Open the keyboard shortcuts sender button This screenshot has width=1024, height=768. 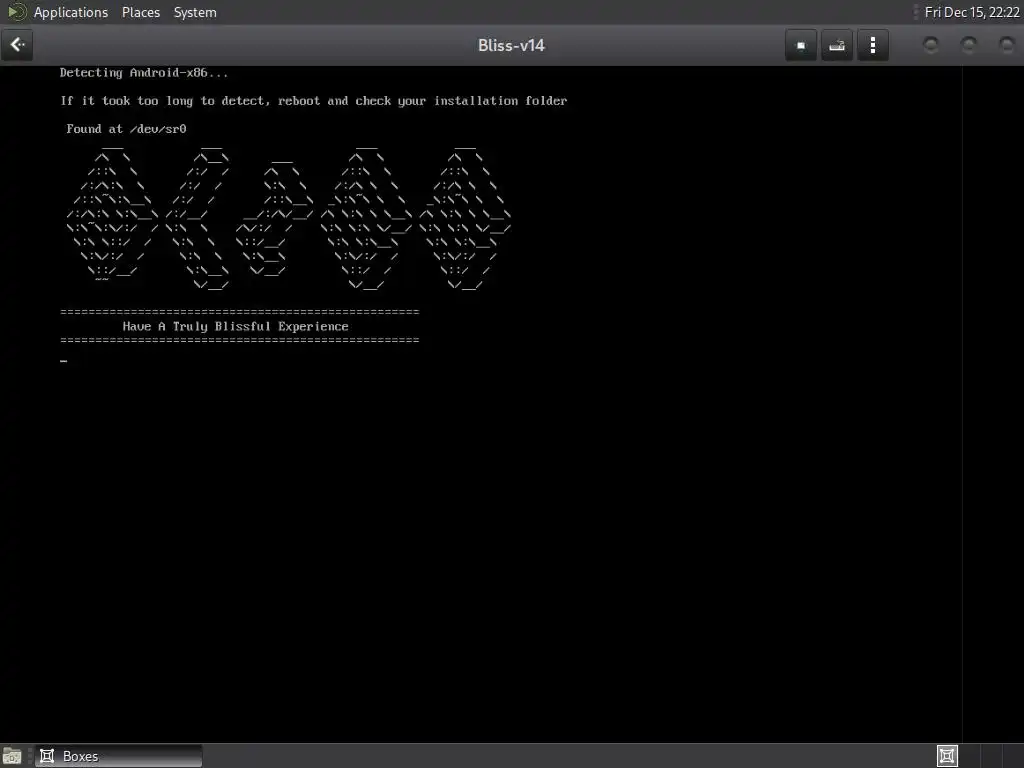tap(837, 45)
